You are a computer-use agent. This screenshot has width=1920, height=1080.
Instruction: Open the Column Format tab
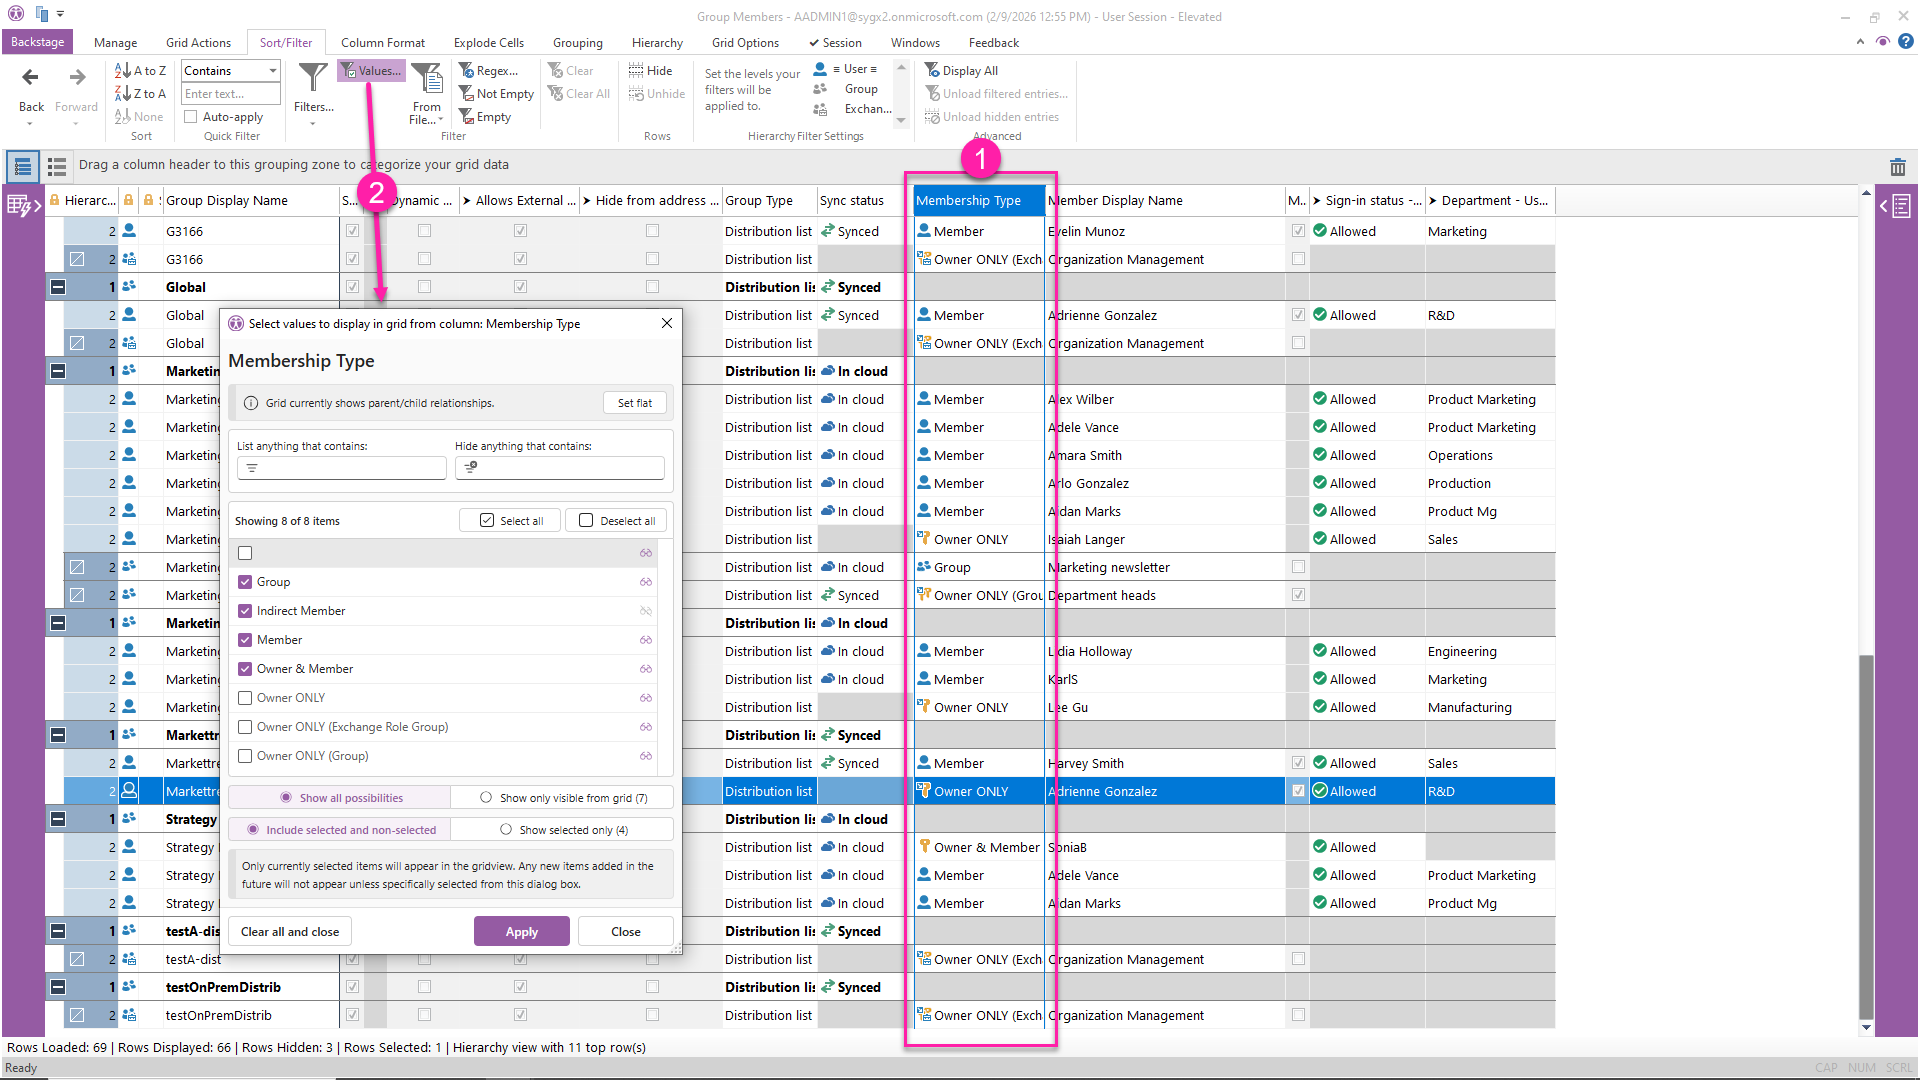pos(382,43)
